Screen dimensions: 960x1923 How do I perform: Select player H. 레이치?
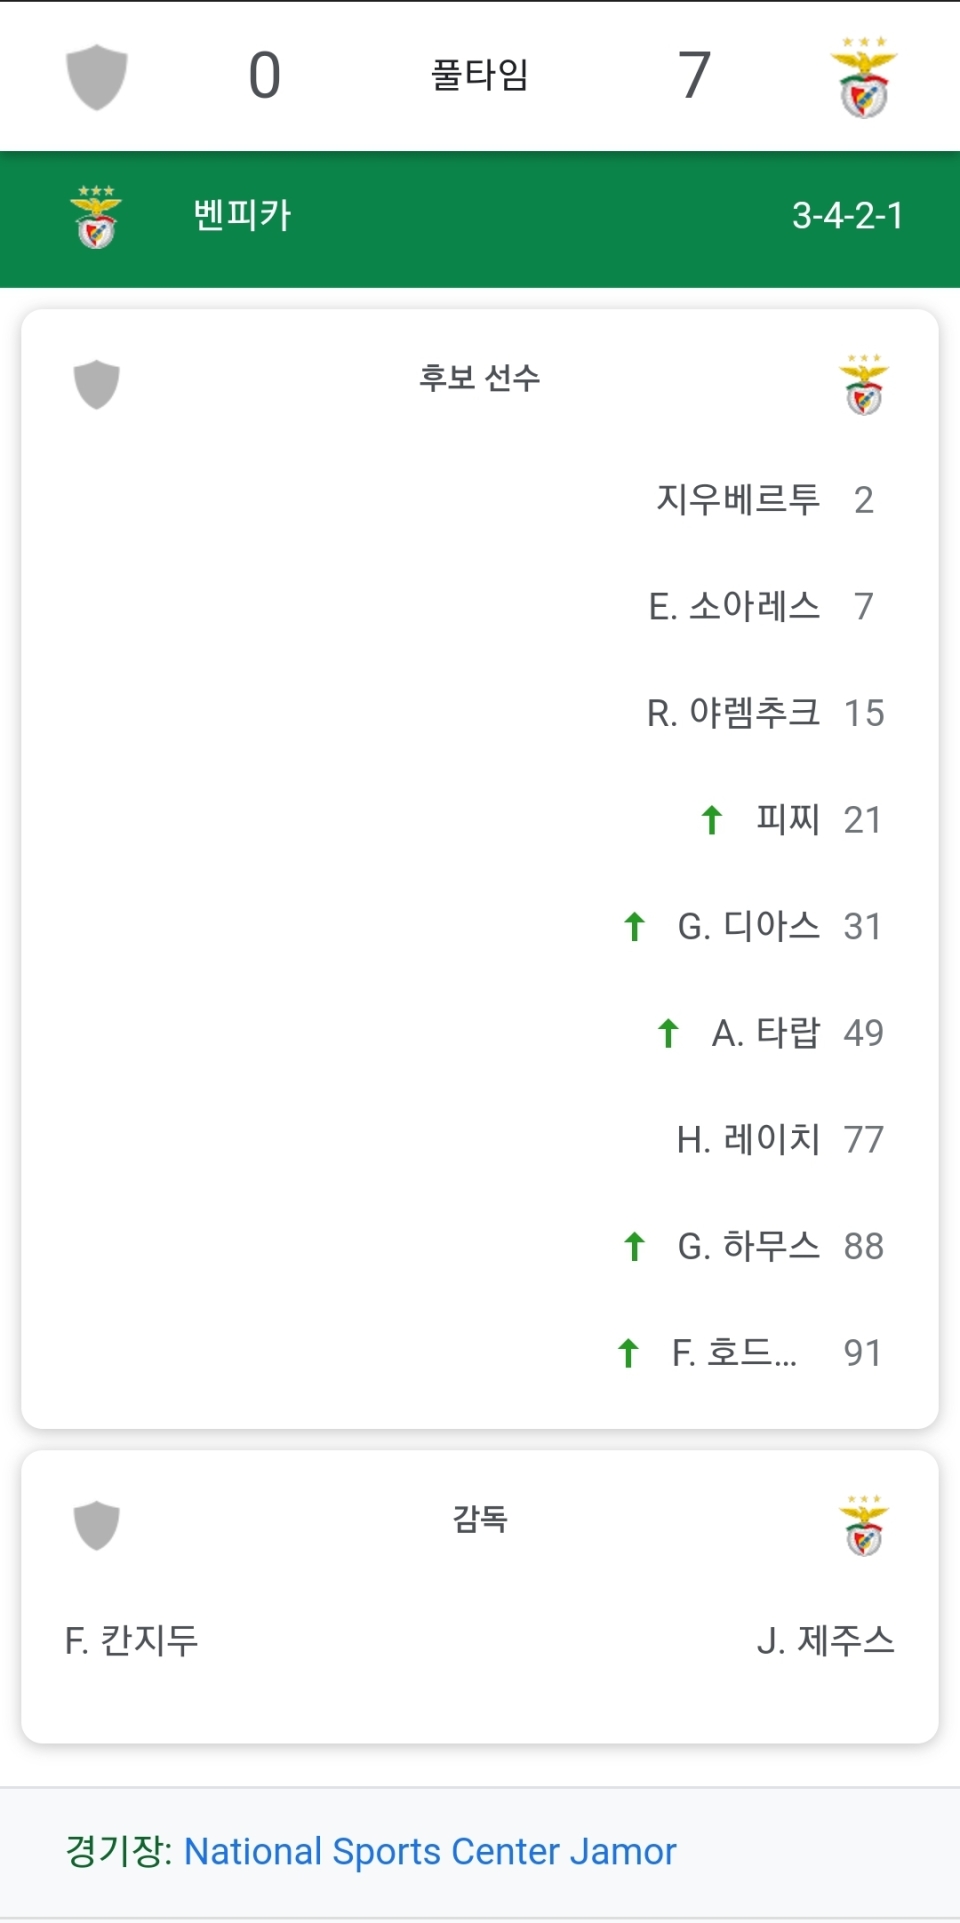[x=749, y=1140]
